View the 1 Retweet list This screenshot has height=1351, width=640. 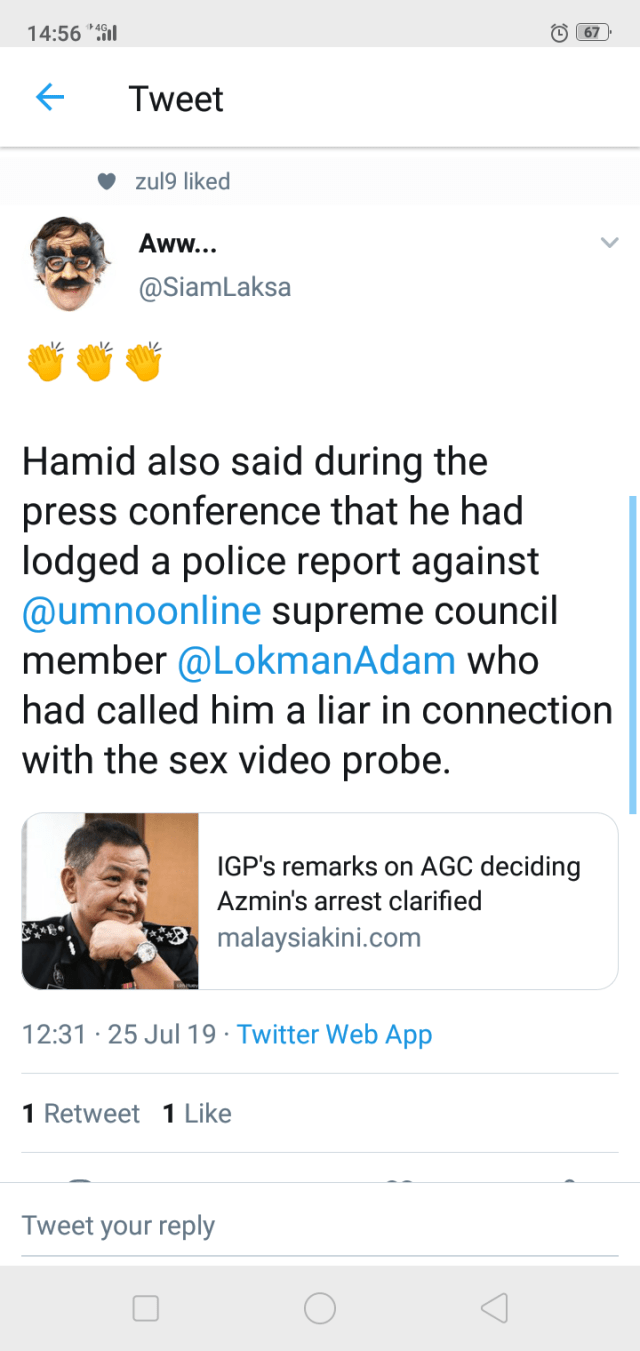(x=81, y=1113)
